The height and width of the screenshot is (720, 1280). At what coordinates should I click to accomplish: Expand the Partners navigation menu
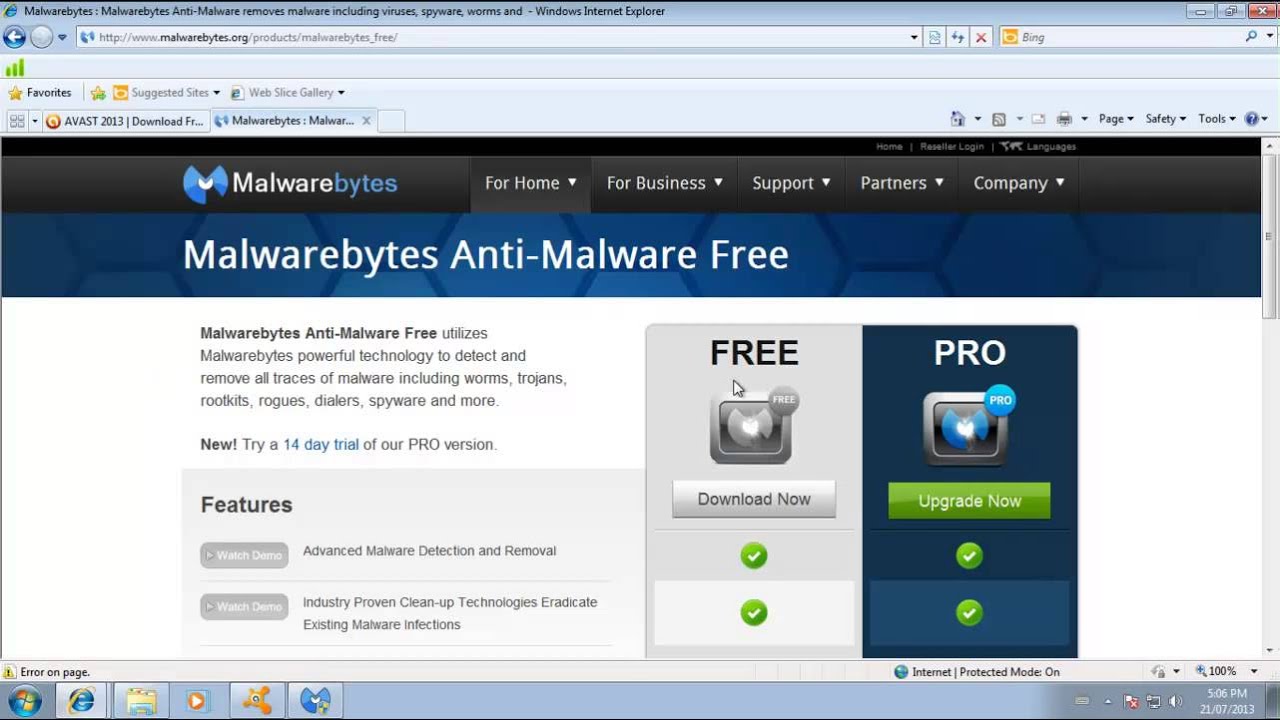click(x=902, y=183)
